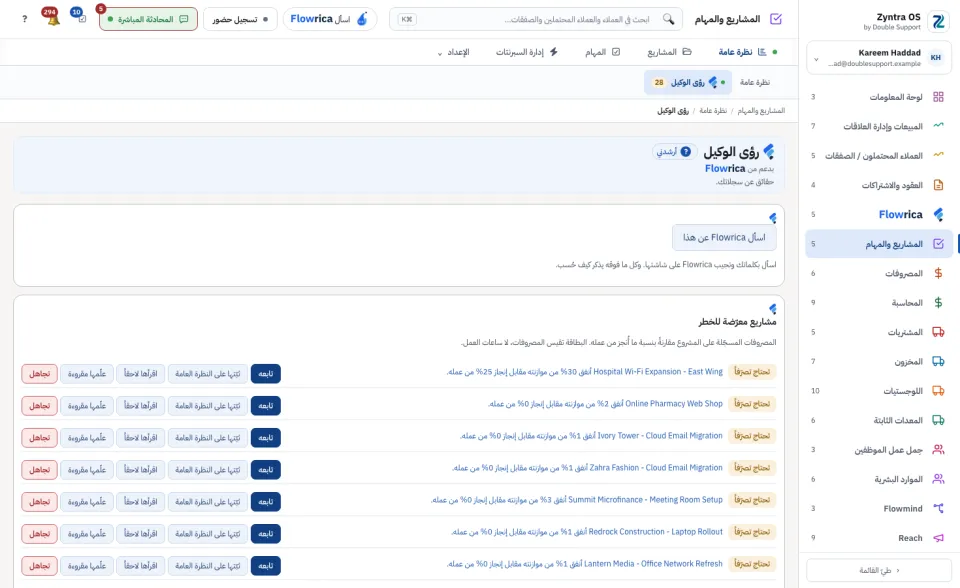Click المشاريع والمهام breadcrumb link
Screen dimensions: 960x588
tap(761, 111)
